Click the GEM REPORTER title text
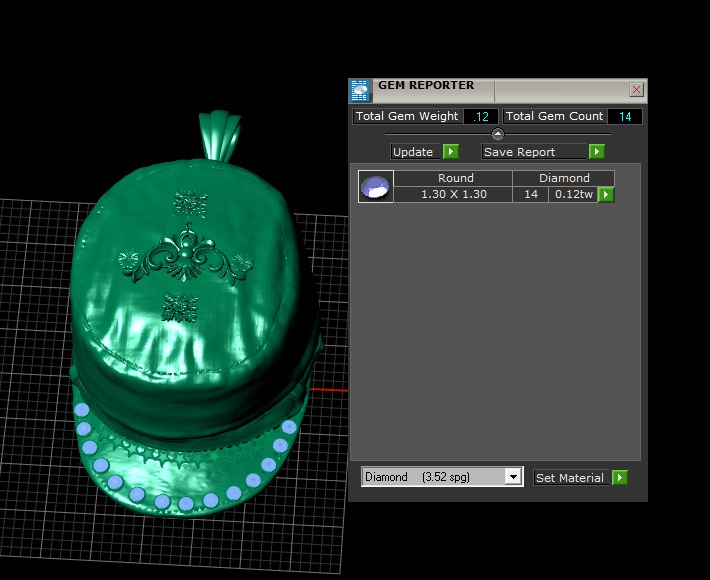This screenshot has width=710, height=580. point(426,85)
